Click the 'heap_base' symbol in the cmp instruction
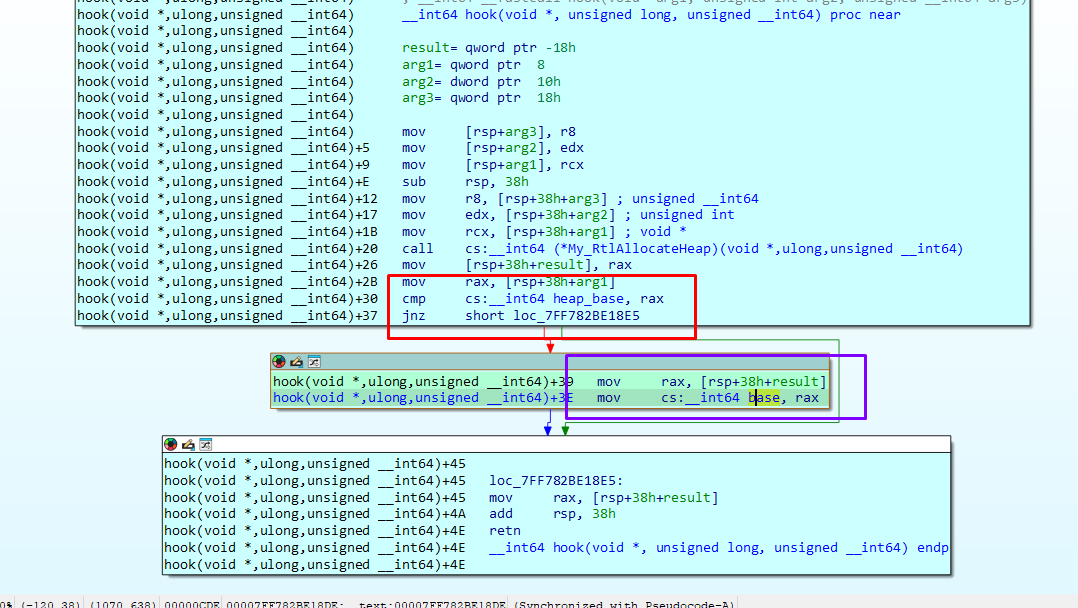Image resolution: width=1078 pixels, height=608 pixels. 588,298
